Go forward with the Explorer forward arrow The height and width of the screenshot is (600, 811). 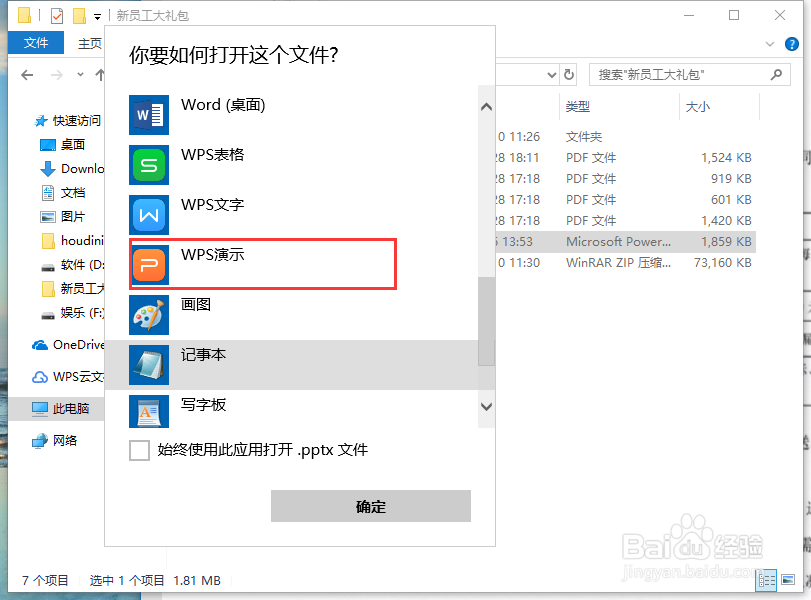click(x=56, y=75)
